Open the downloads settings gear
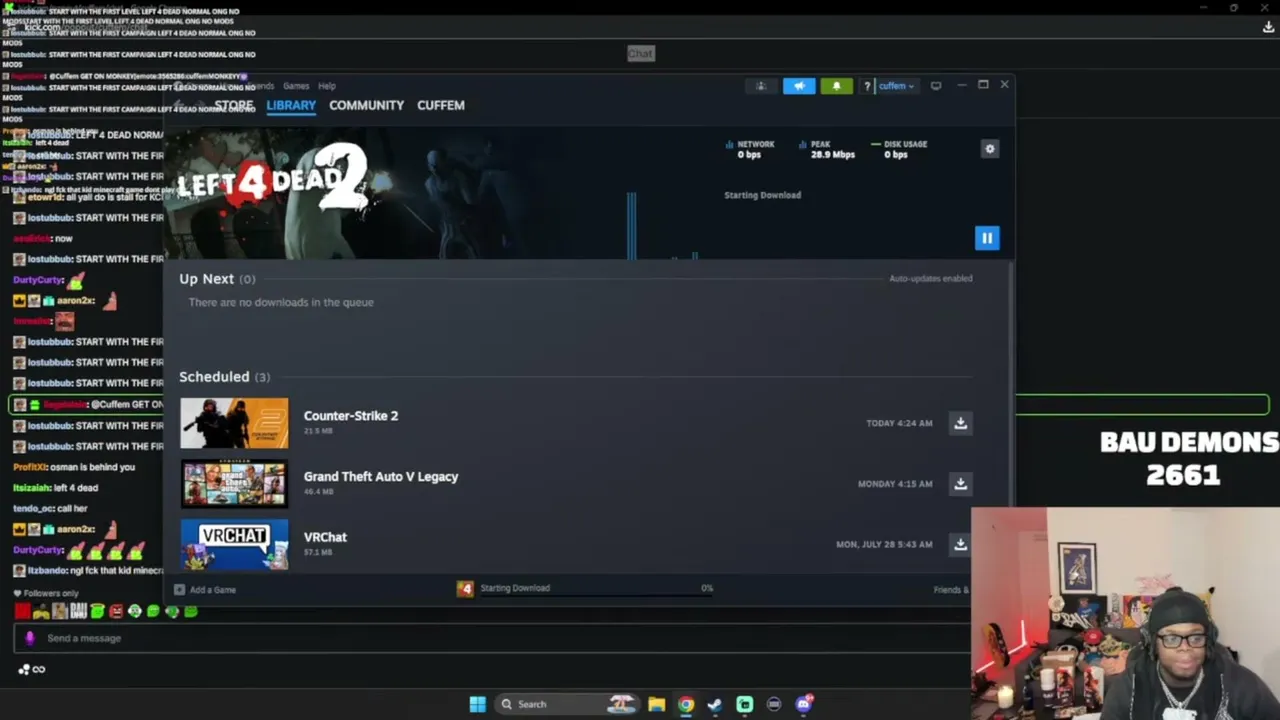Image resolution: width=1280 pixels, height=720 pixels. point(990,149)
